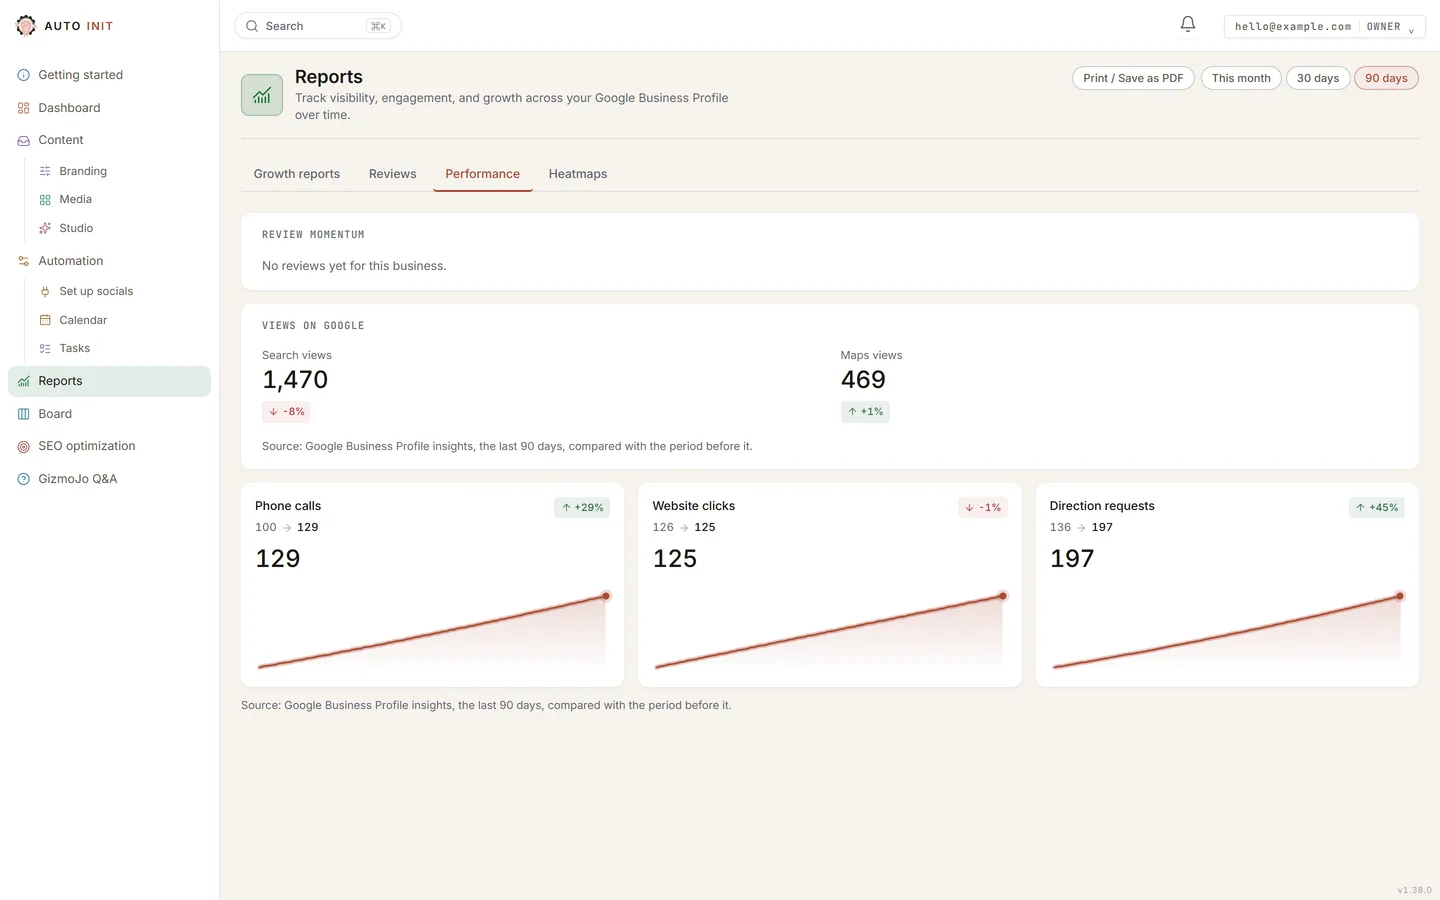Open the Branding section
Image resolution: width=1440 pixels, height=900 pixels.
point(120,172)
